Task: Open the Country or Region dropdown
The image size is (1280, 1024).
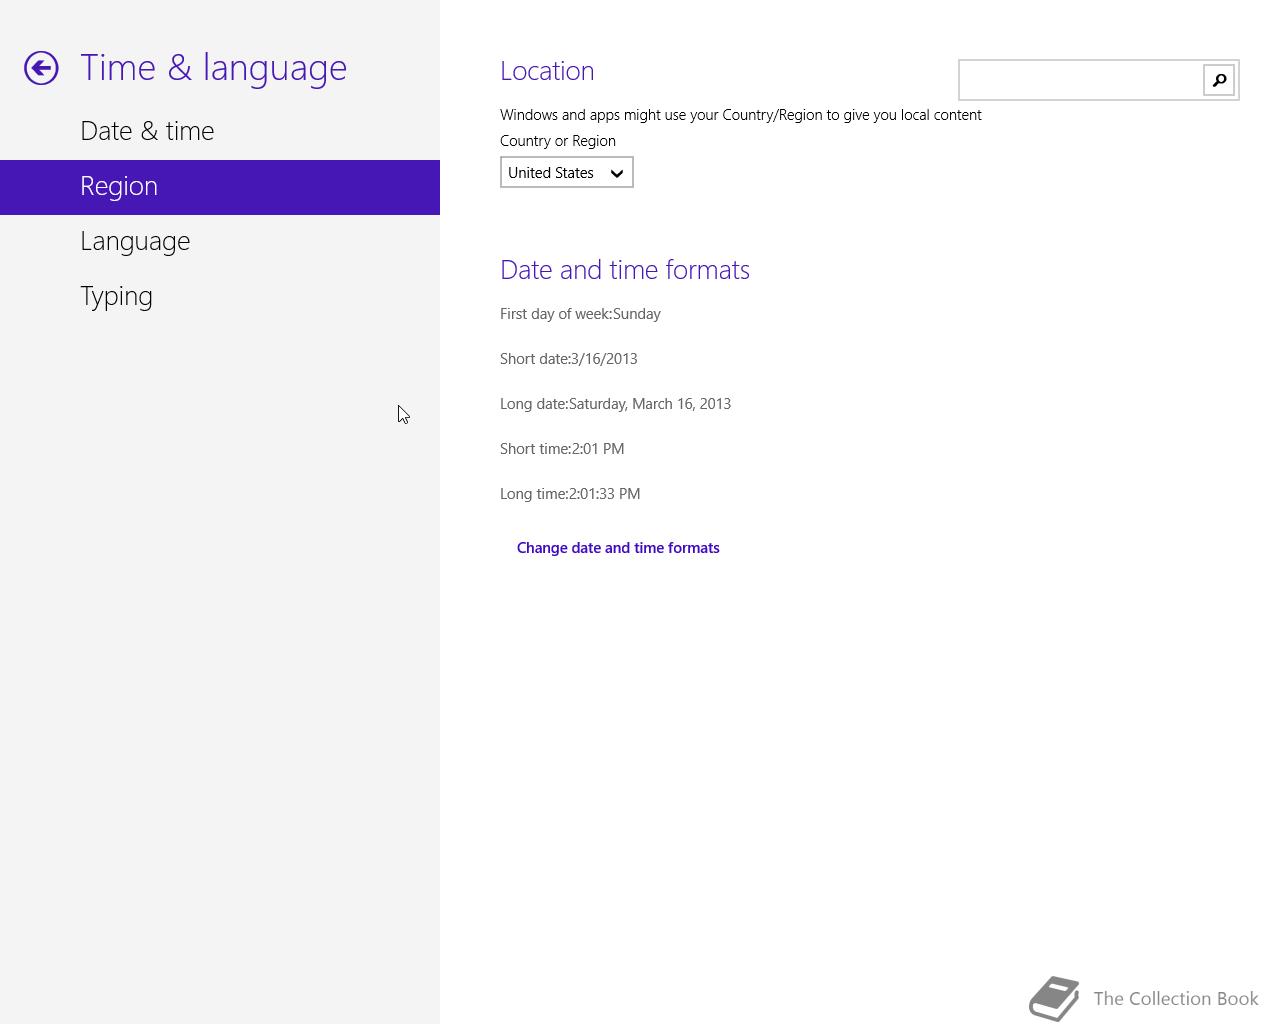Action: (567, 173)
